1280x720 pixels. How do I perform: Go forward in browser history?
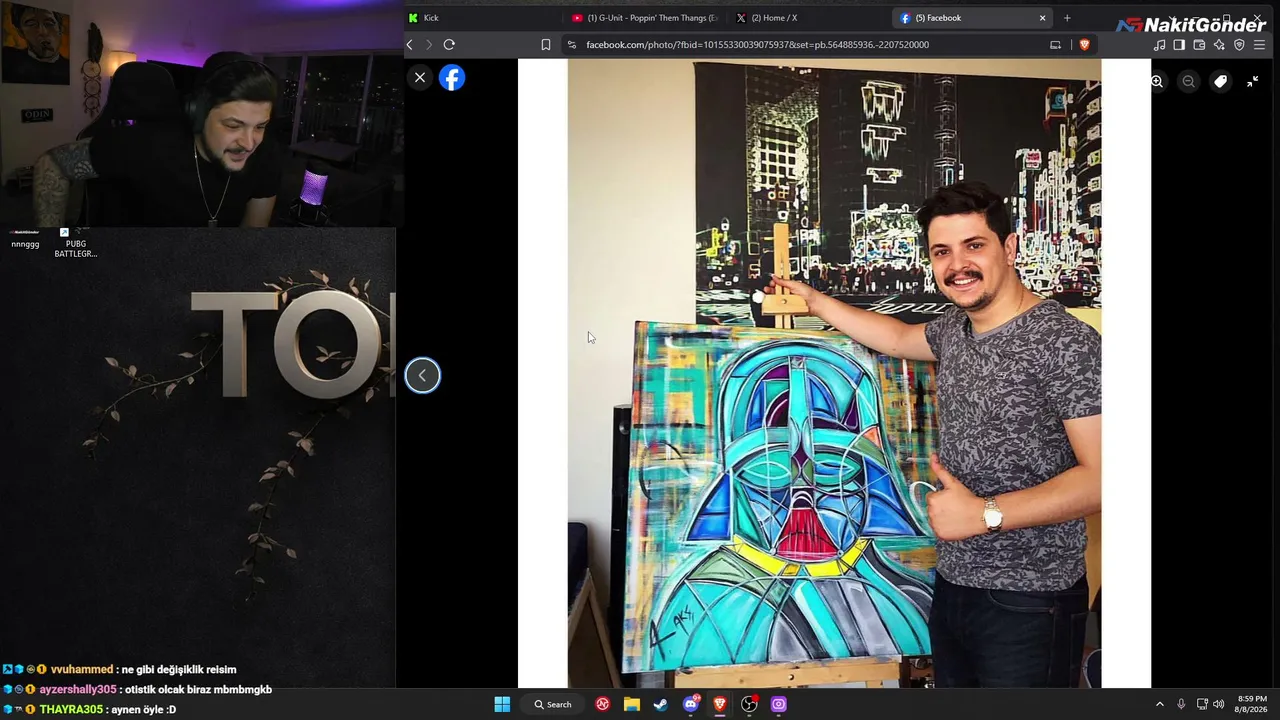coord(429,44)
